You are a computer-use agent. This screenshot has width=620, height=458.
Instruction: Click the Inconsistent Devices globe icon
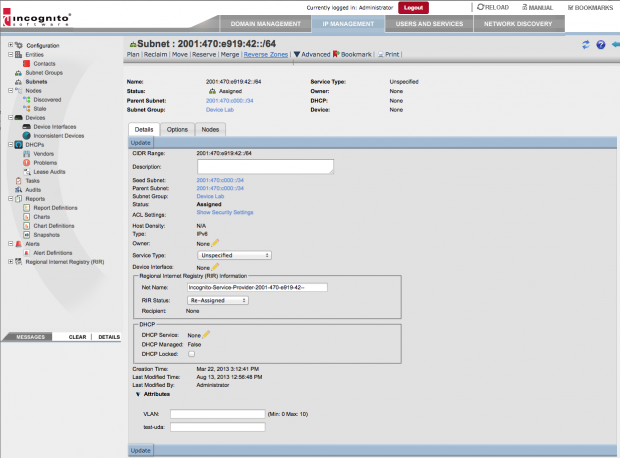coord(26,136)
